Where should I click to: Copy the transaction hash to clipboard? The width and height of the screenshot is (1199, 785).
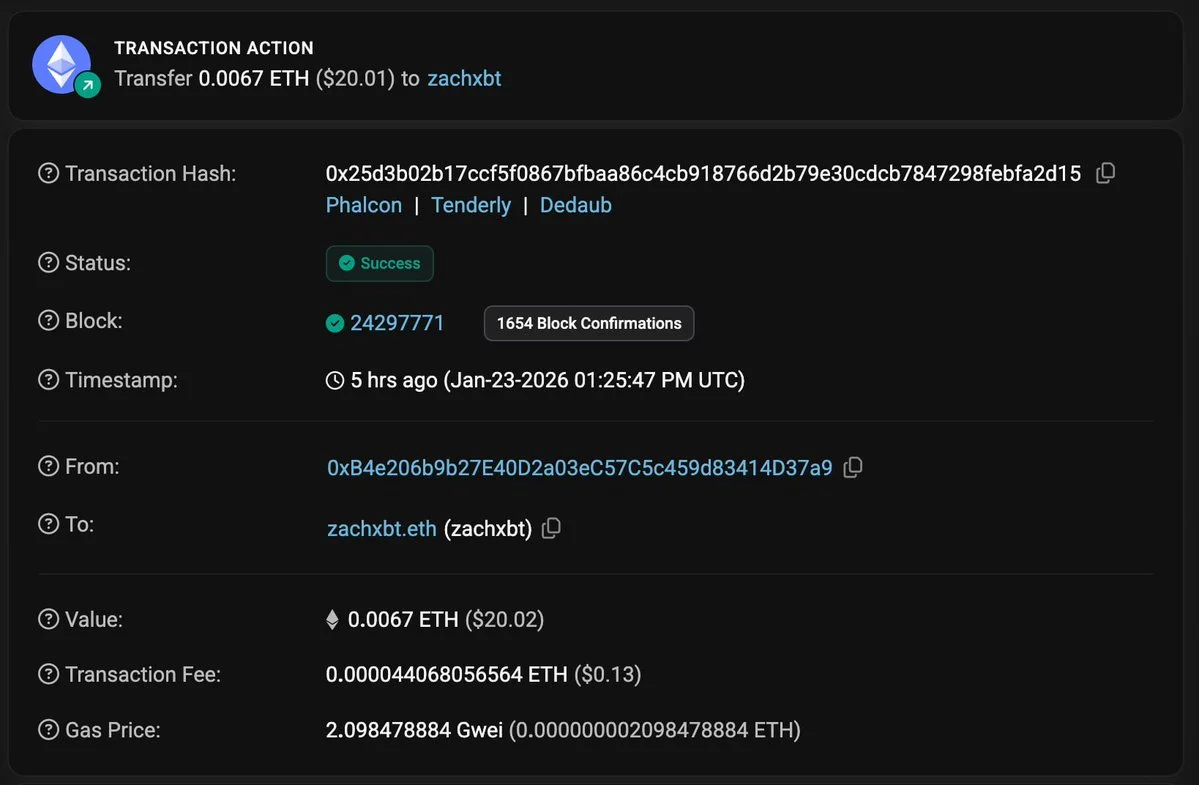[1105, 173]
